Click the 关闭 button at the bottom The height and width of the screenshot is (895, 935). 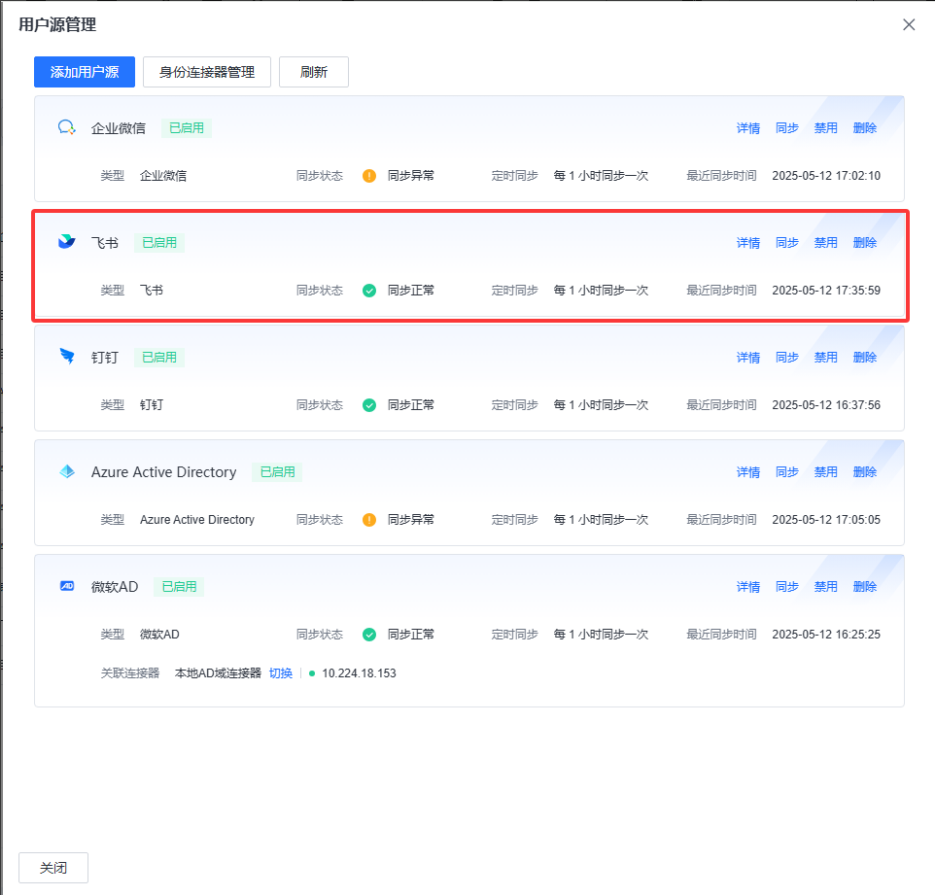click(x=54, y=868)
